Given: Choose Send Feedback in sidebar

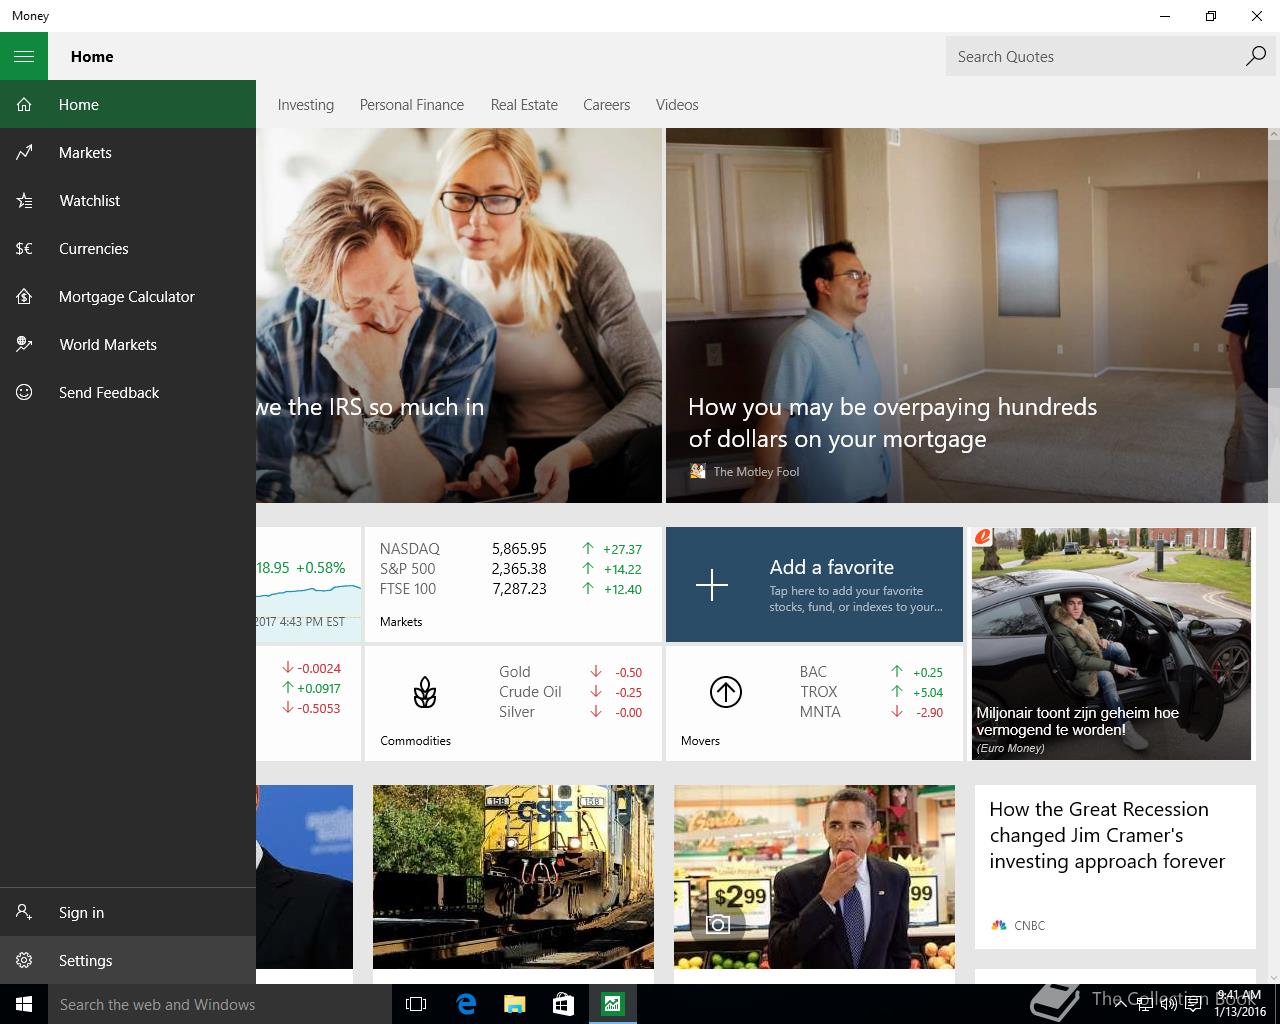Looking at the screenshot, I should point(128,392).
